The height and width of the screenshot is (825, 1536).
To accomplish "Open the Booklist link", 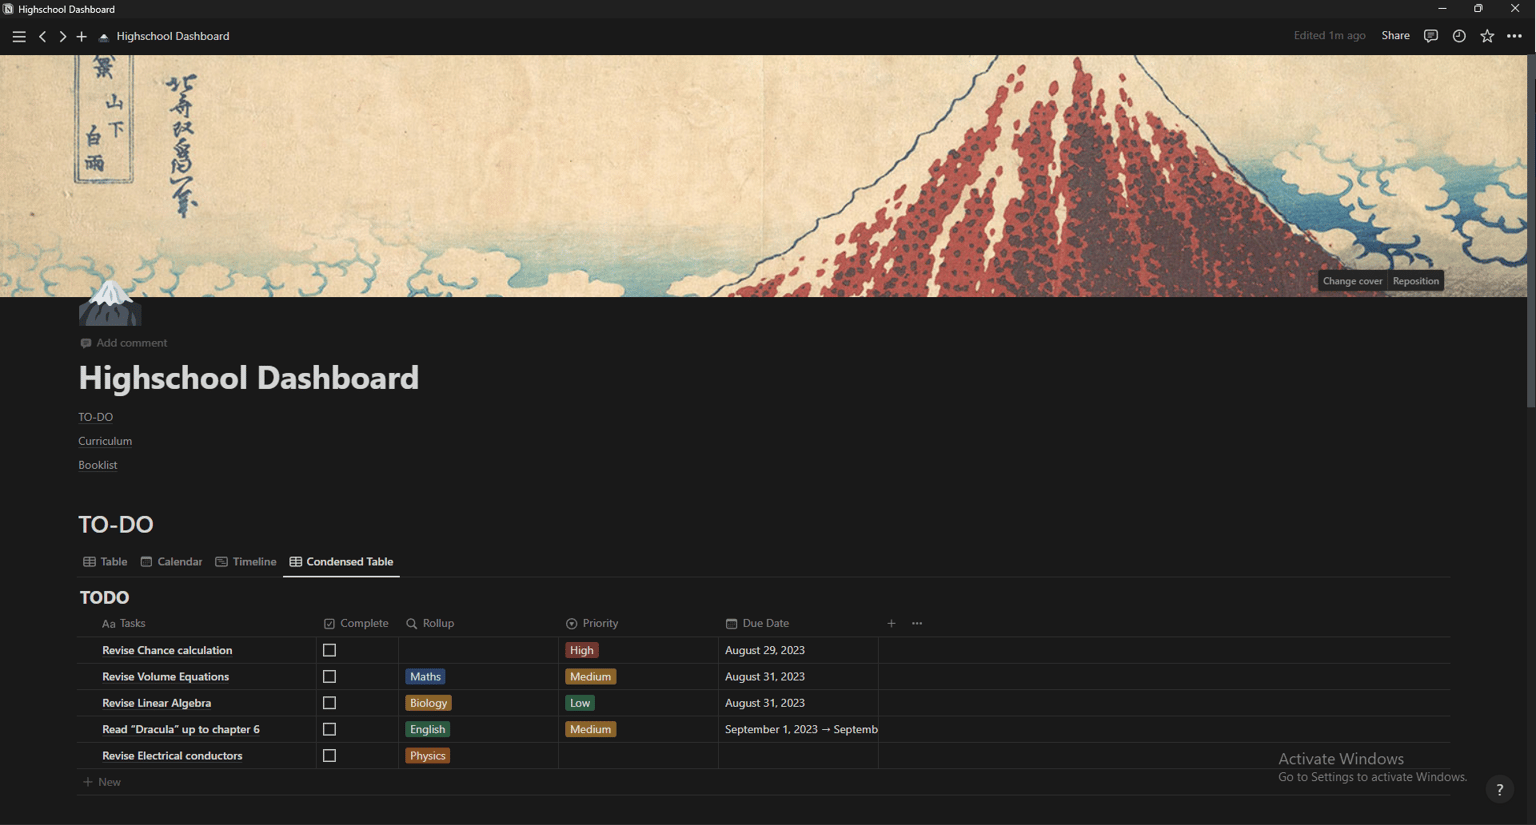I will pyautogui.click(x=98, y=465).
